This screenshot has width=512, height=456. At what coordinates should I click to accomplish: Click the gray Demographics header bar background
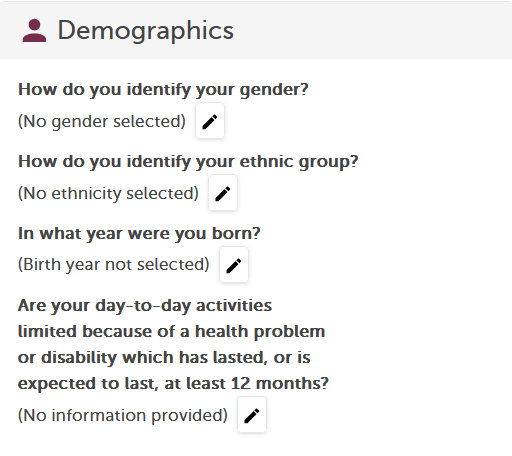pos(367,31)
